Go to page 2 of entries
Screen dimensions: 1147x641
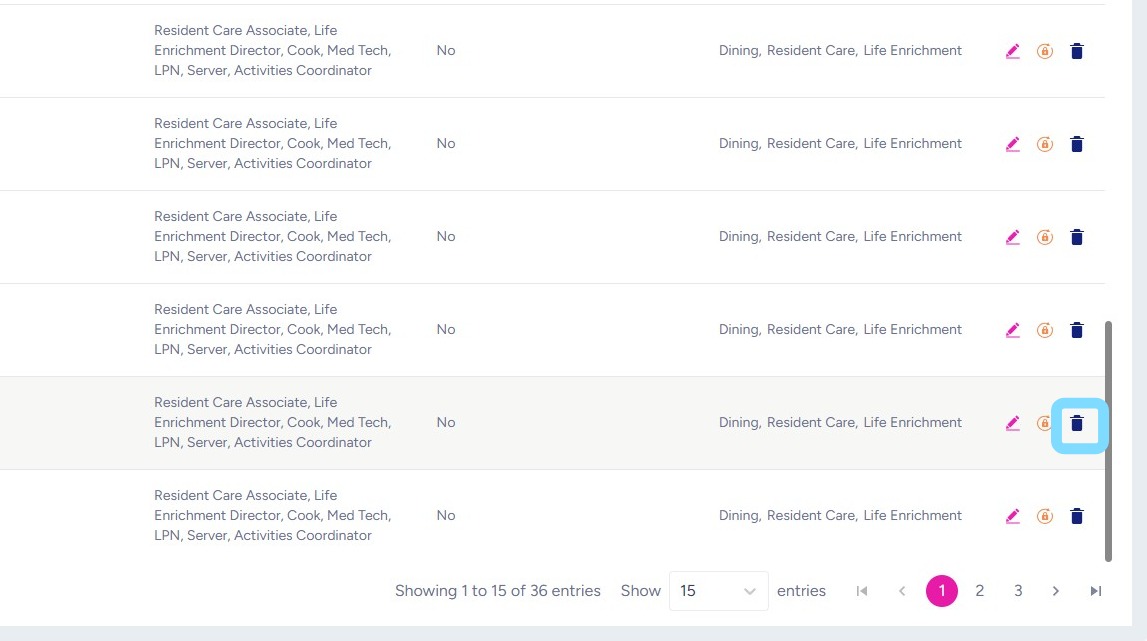point(980,591)
